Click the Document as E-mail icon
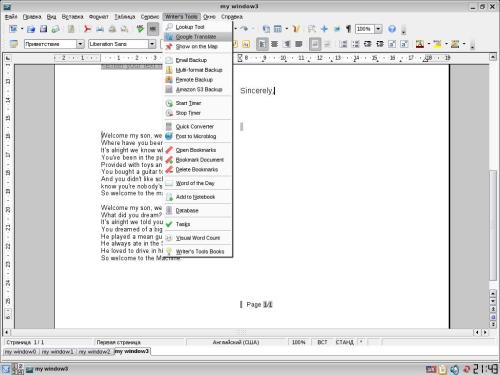 56,29
